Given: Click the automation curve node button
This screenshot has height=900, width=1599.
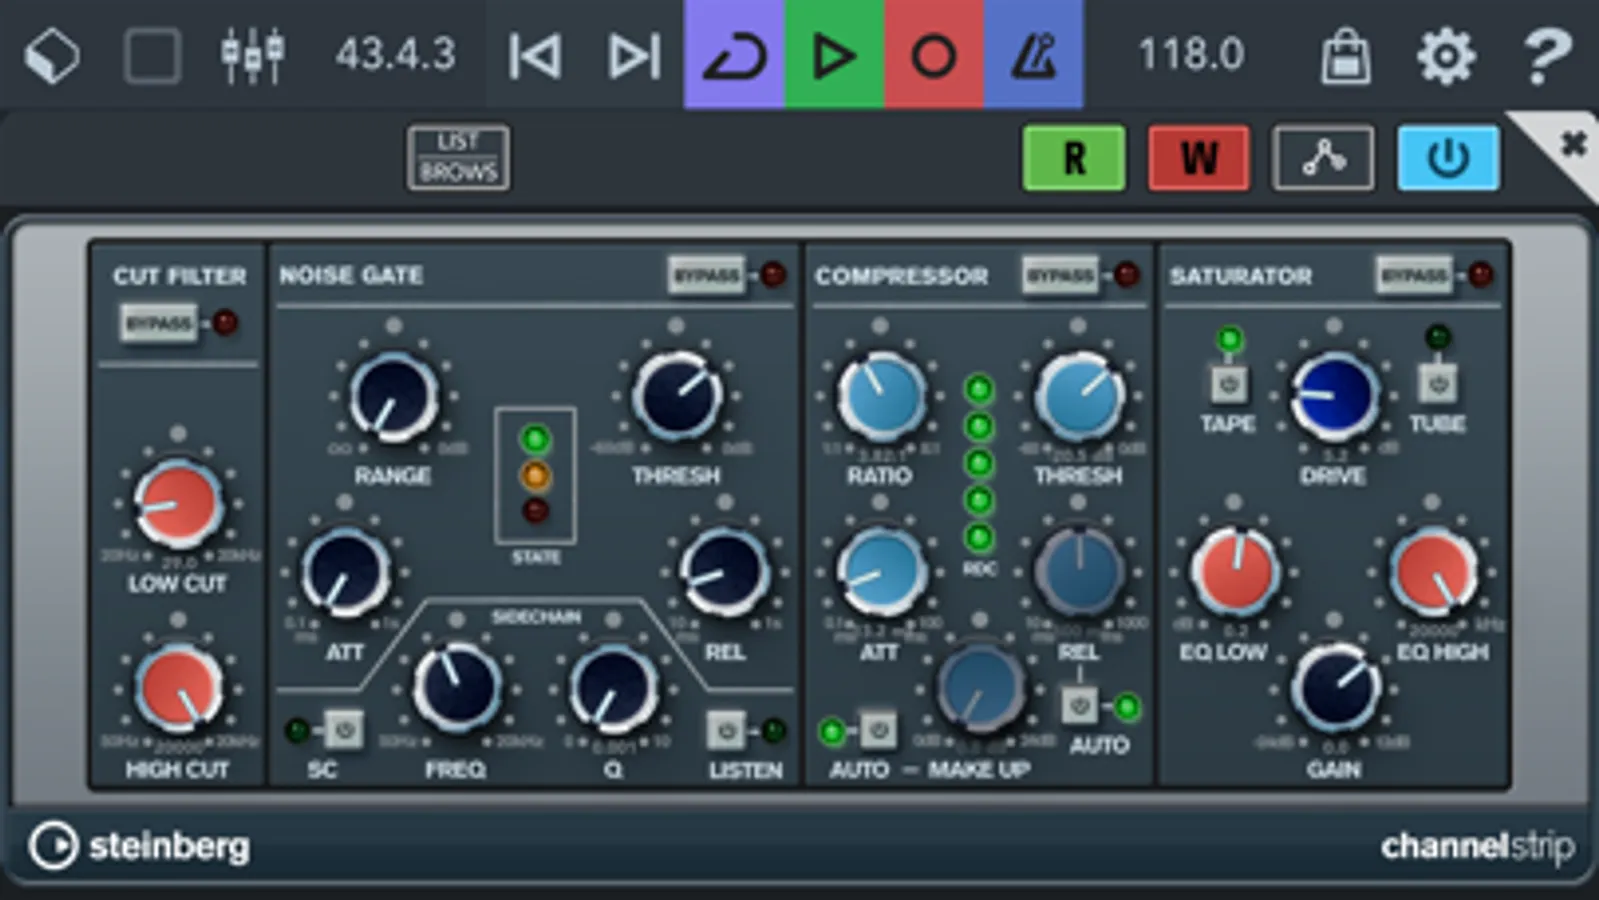Looking at the screenshot, I should click(1323, 158).
